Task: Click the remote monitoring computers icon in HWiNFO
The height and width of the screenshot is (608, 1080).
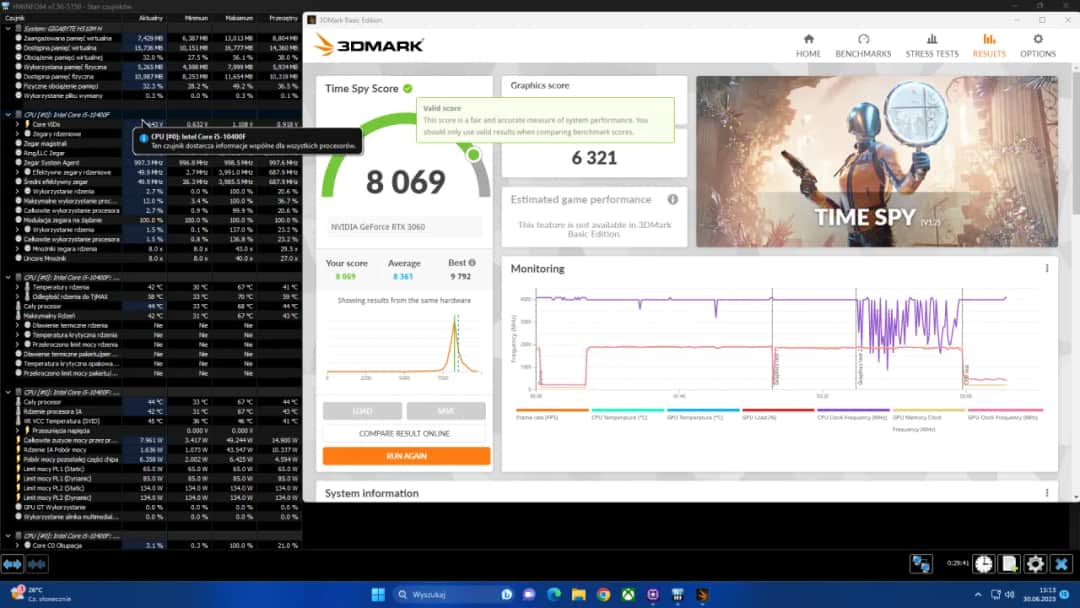Action: (920, 564)
